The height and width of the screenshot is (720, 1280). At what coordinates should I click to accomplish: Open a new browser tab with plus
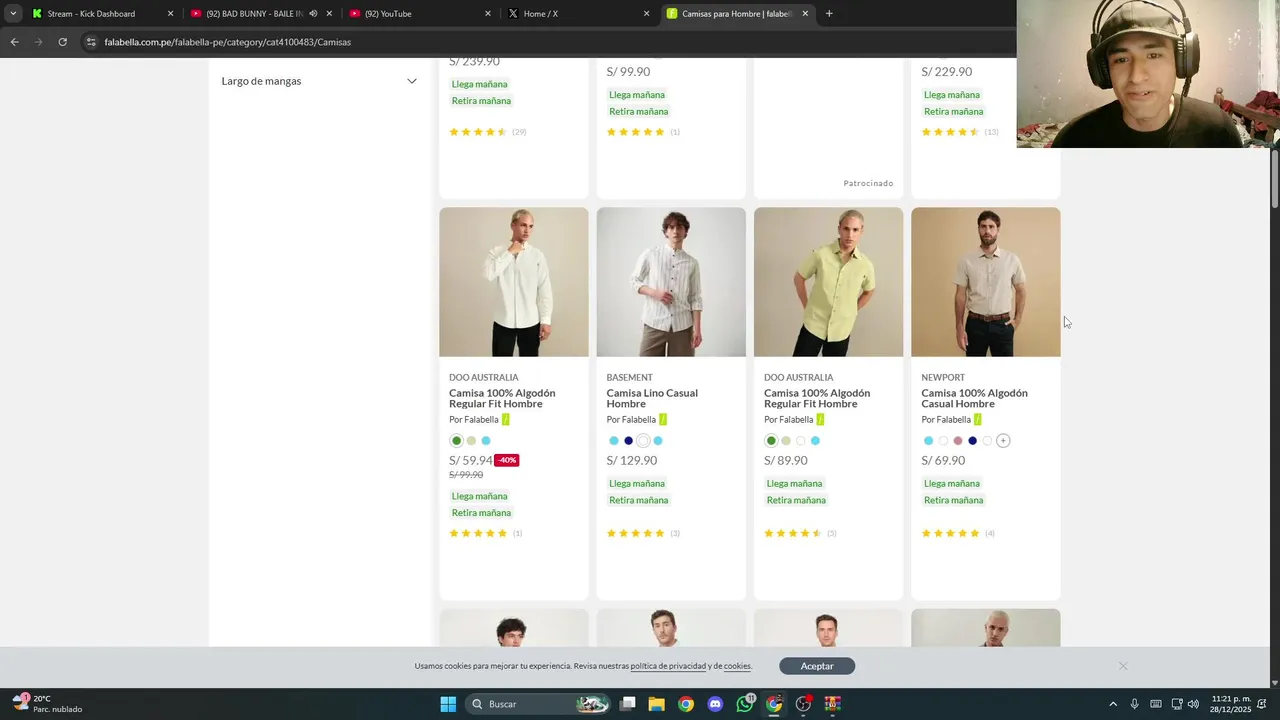(x=829, y=14)
